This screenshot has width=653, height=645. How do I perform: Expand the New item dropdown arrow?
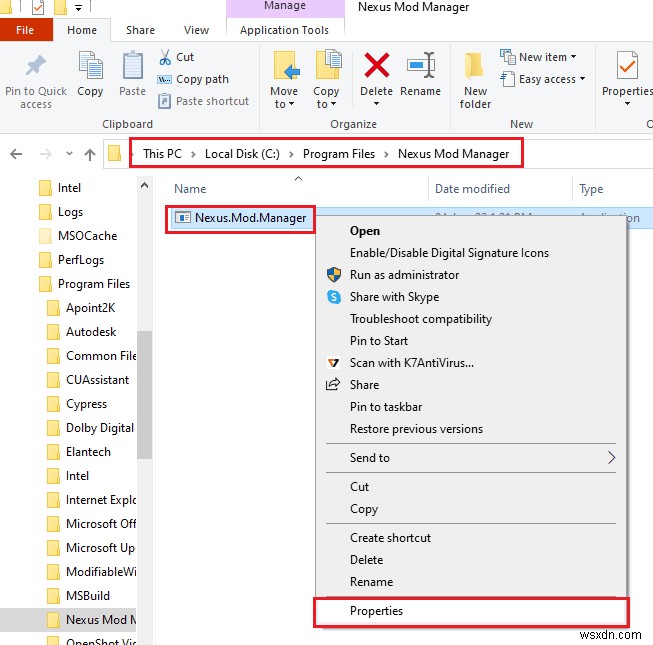[573, 57]
